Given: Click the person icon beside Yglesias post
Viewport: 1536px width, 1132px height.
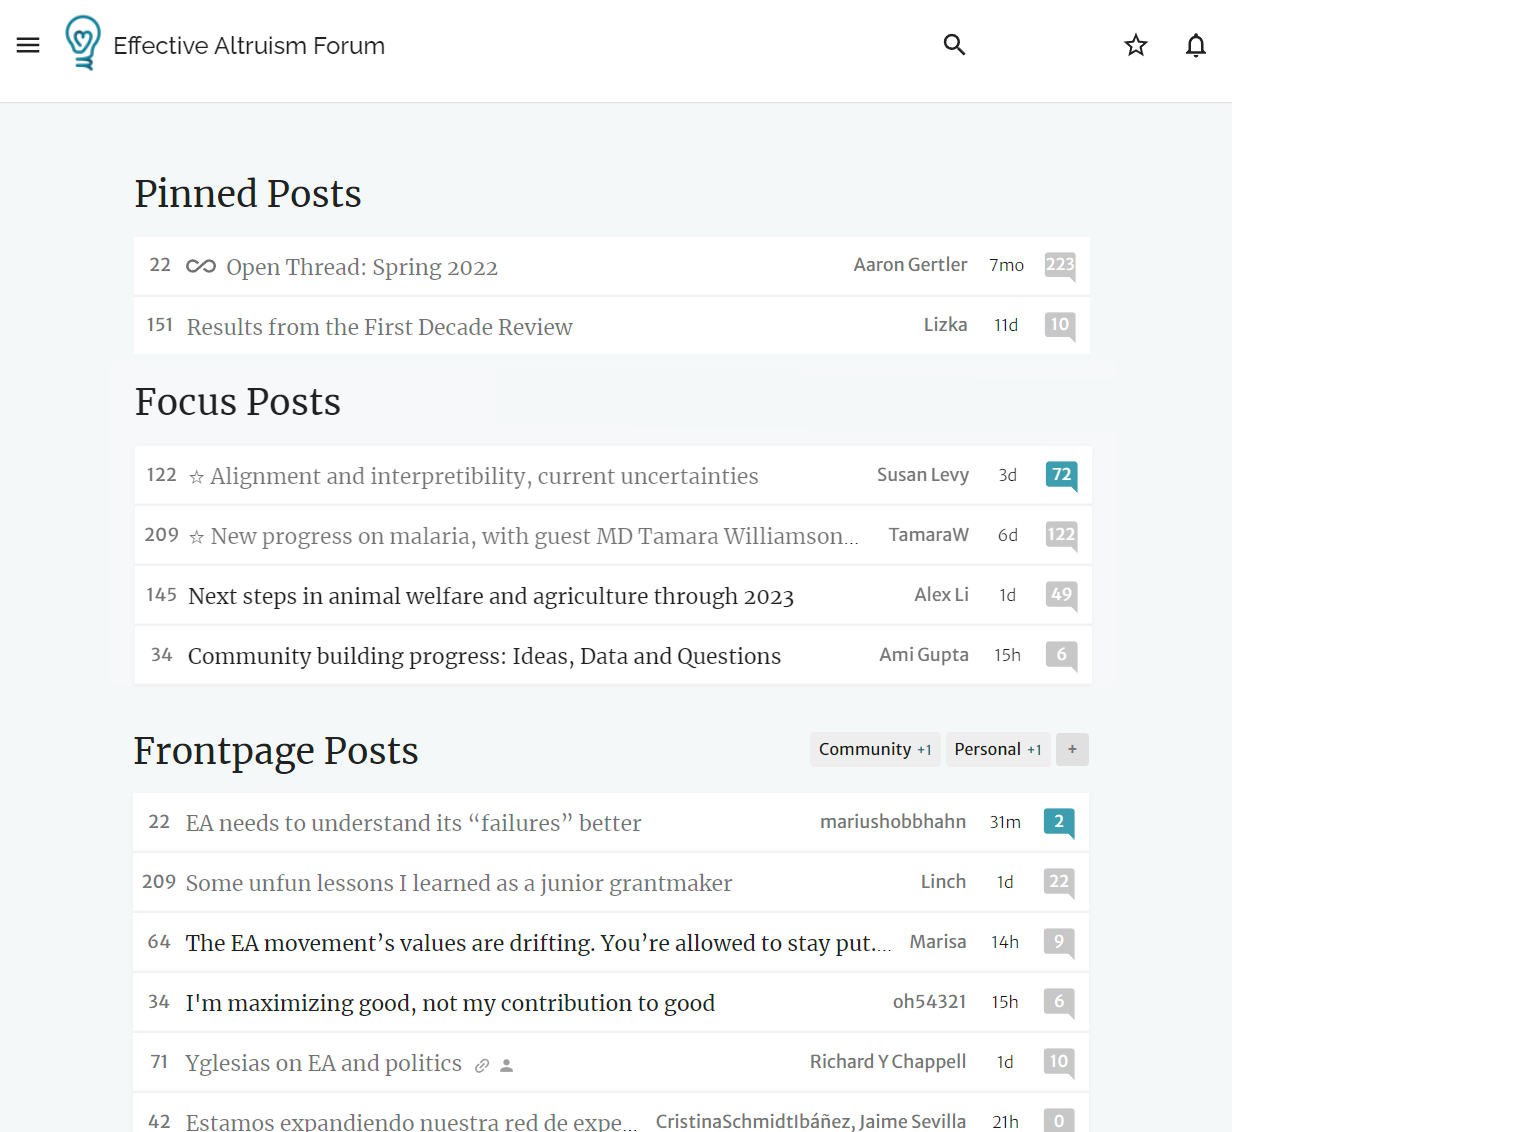Looking at the screenshot, I should tap(507, 1065).
